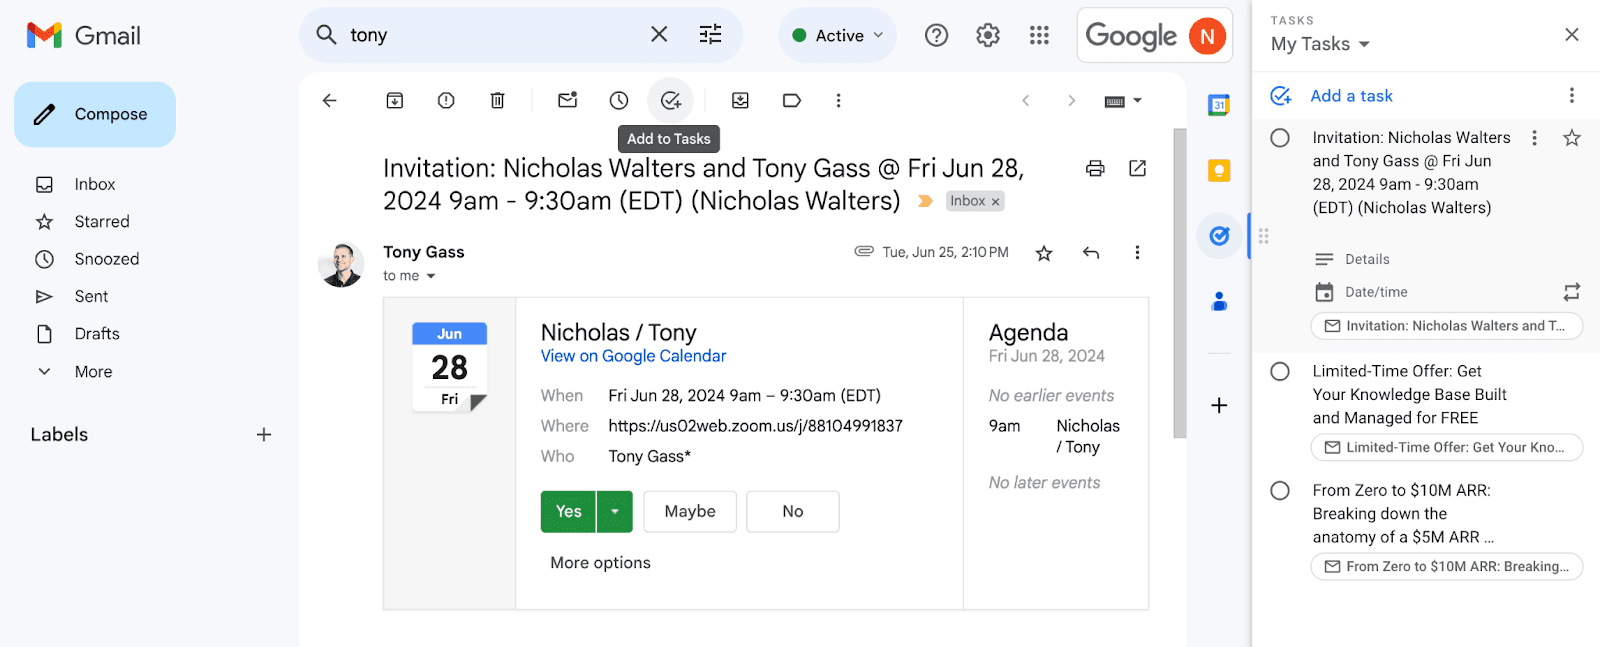The height and width of the screenshot is (647, 1600).
Task: Open message more options menu
Action: tap(1137, 253)
